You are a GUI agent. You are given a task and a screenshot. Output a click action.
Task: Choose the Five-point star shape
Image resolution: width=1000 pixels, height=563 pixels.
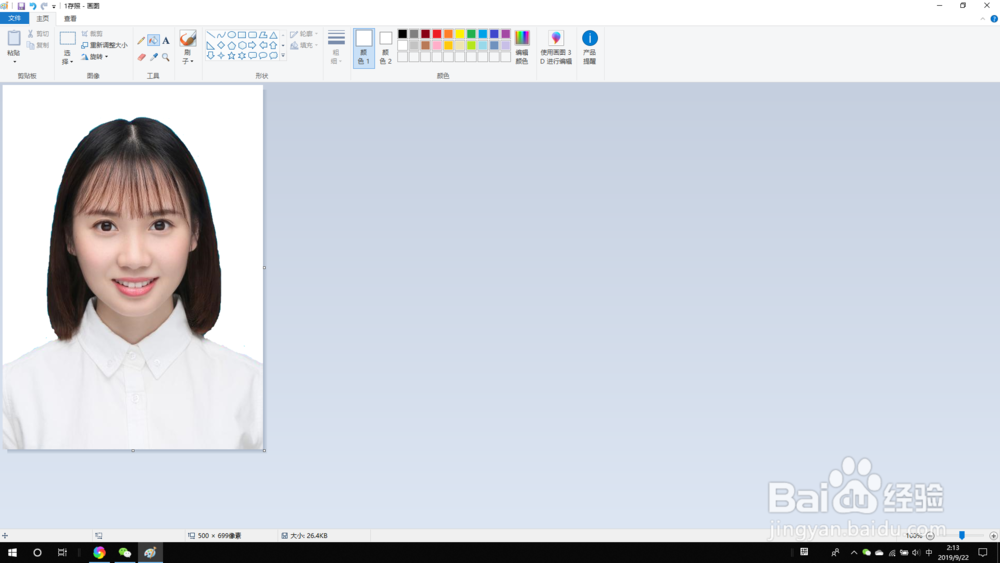[x=232, y=55]
